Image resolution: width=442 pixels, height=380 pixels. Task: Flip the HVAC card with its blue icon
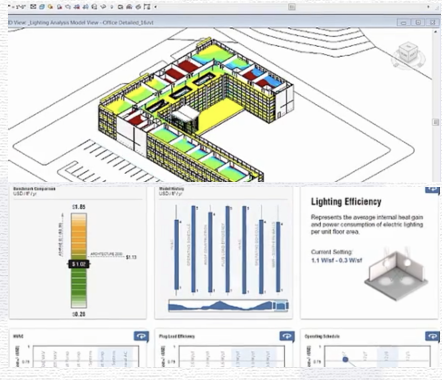point(141,336)
